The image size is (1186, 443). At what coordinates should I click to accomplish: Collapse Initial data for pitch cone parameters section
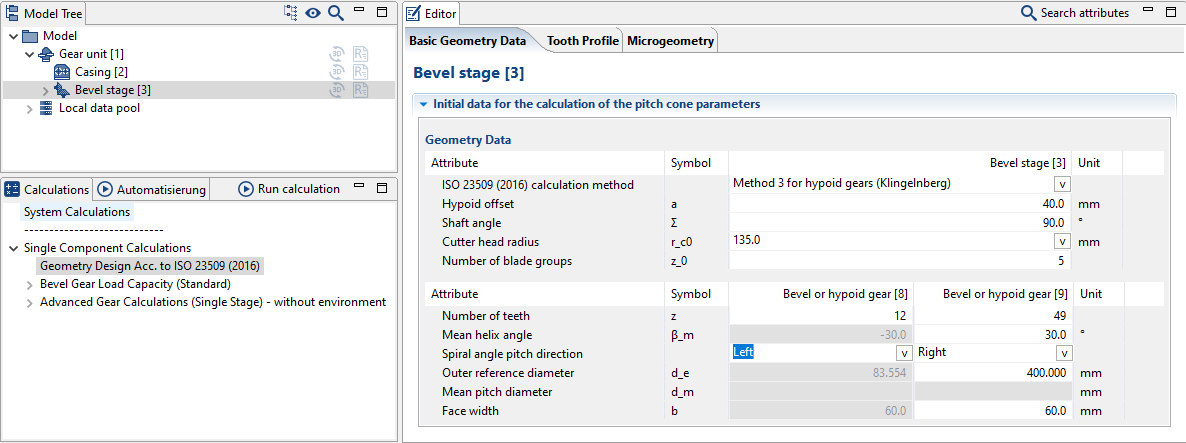point(424,104)
